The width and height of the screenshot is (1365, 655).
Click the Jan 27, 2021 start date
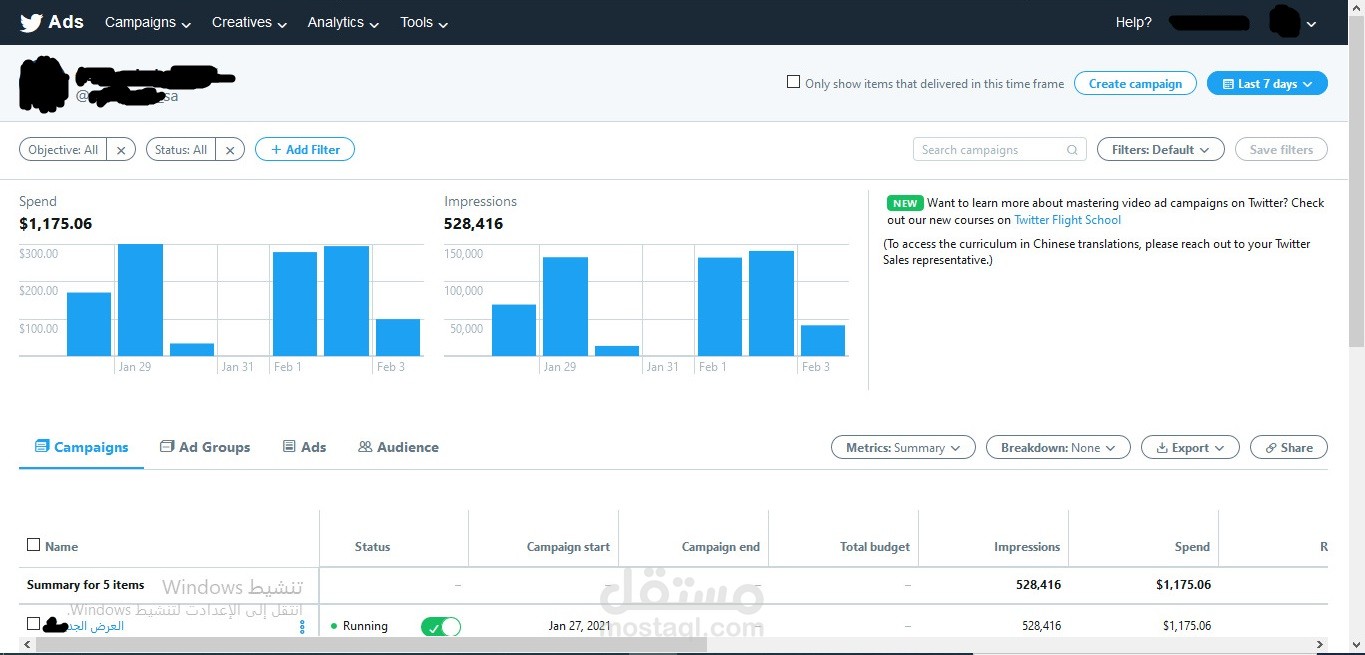(579, 626)
